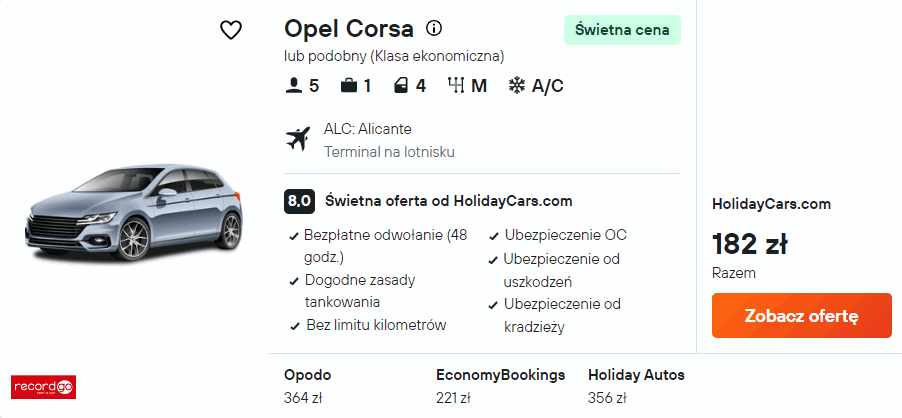
Task: Click Świetna oferta od HolidayCars.com heading
Action: pos(448,200)
